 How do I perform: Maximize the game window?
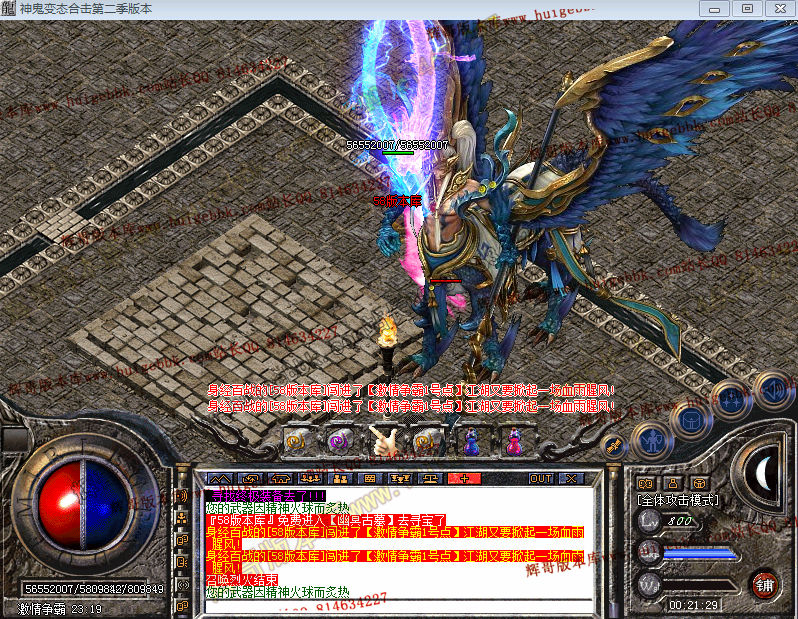[x=747, y=9]
